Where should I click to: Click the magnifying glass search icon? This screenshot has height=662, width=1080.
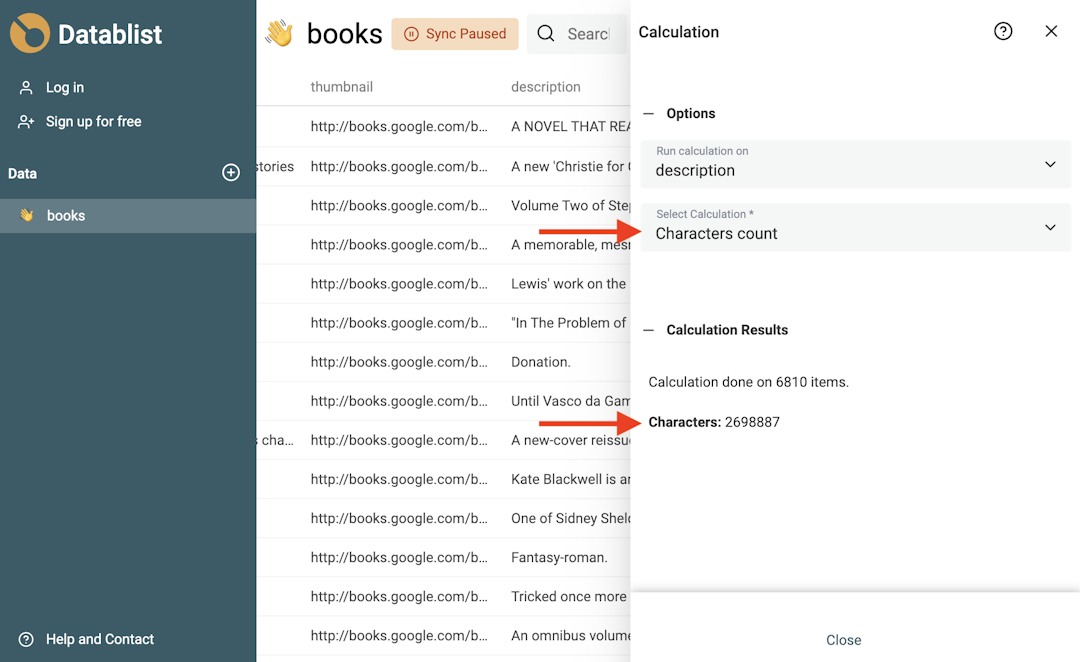point(545,33)
